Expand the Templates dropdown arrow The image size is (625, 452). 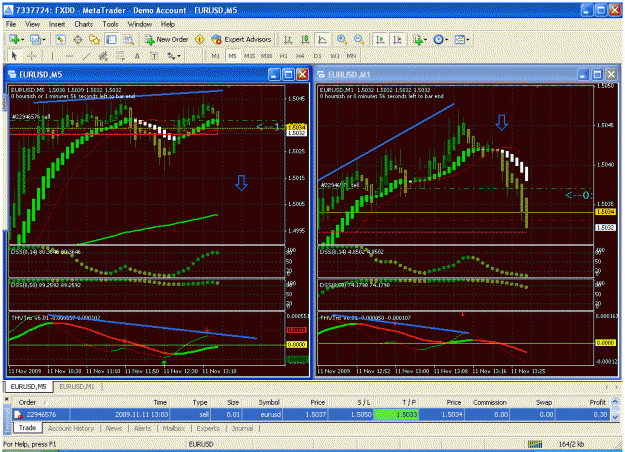coord(468,40)
